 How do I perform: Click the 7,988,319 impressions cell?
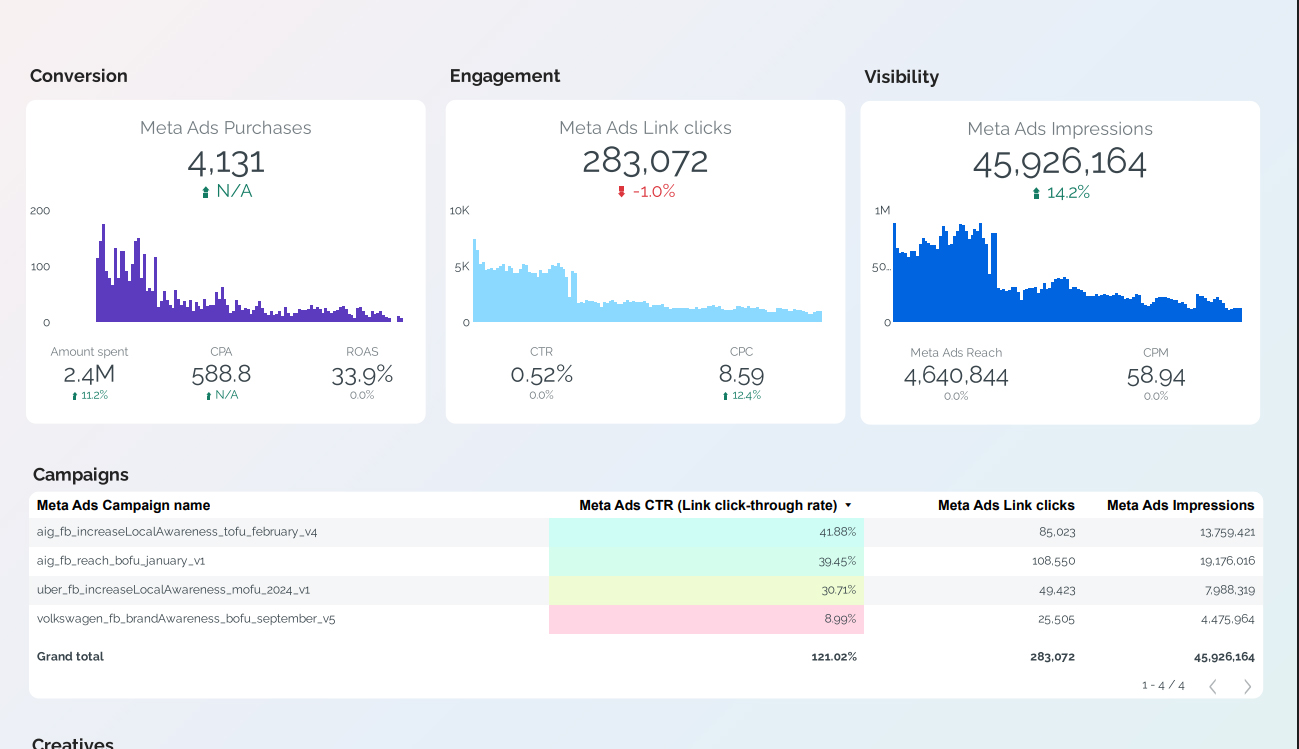click(x=1231, y=590)
